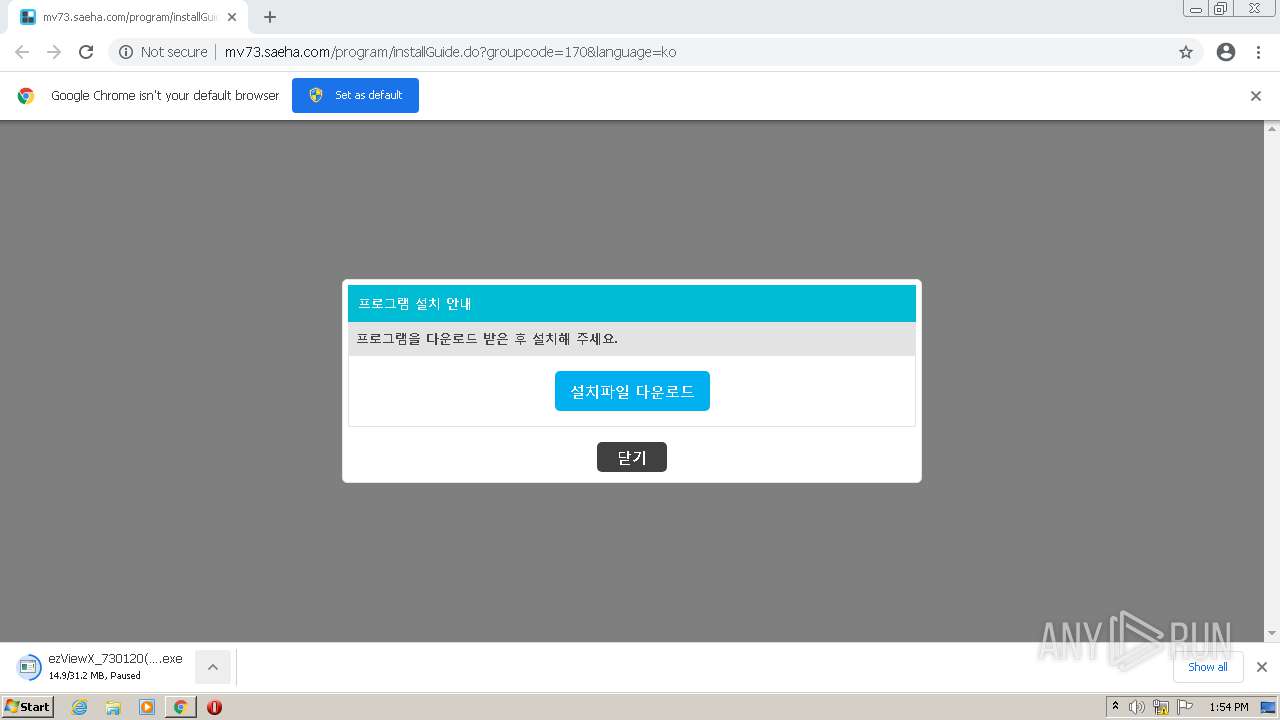Reload the current page
Image resolution: width=1280 pixels, height=720 pixels.
click(86, 52)
